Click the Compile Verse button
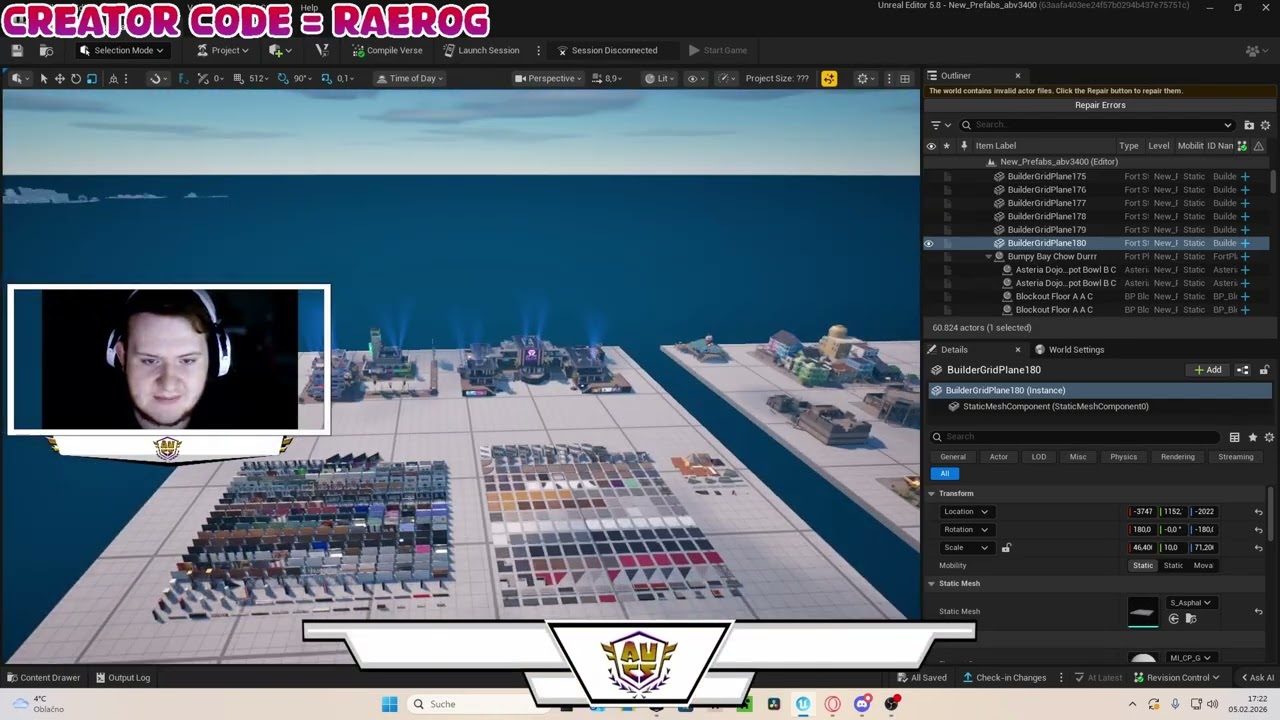Viewport: 1280px width, 720px height. tap(387, 50)
